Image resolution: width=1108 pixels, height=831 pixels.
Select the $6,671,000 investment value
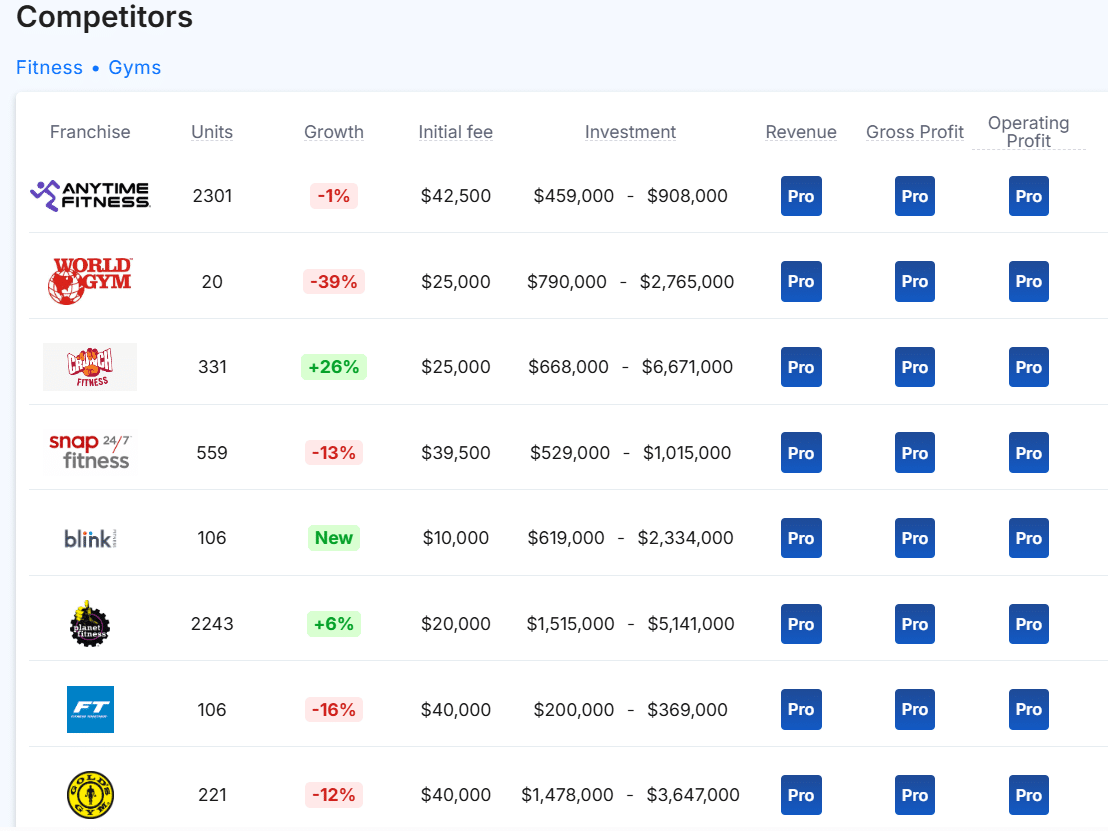(687, 367)
